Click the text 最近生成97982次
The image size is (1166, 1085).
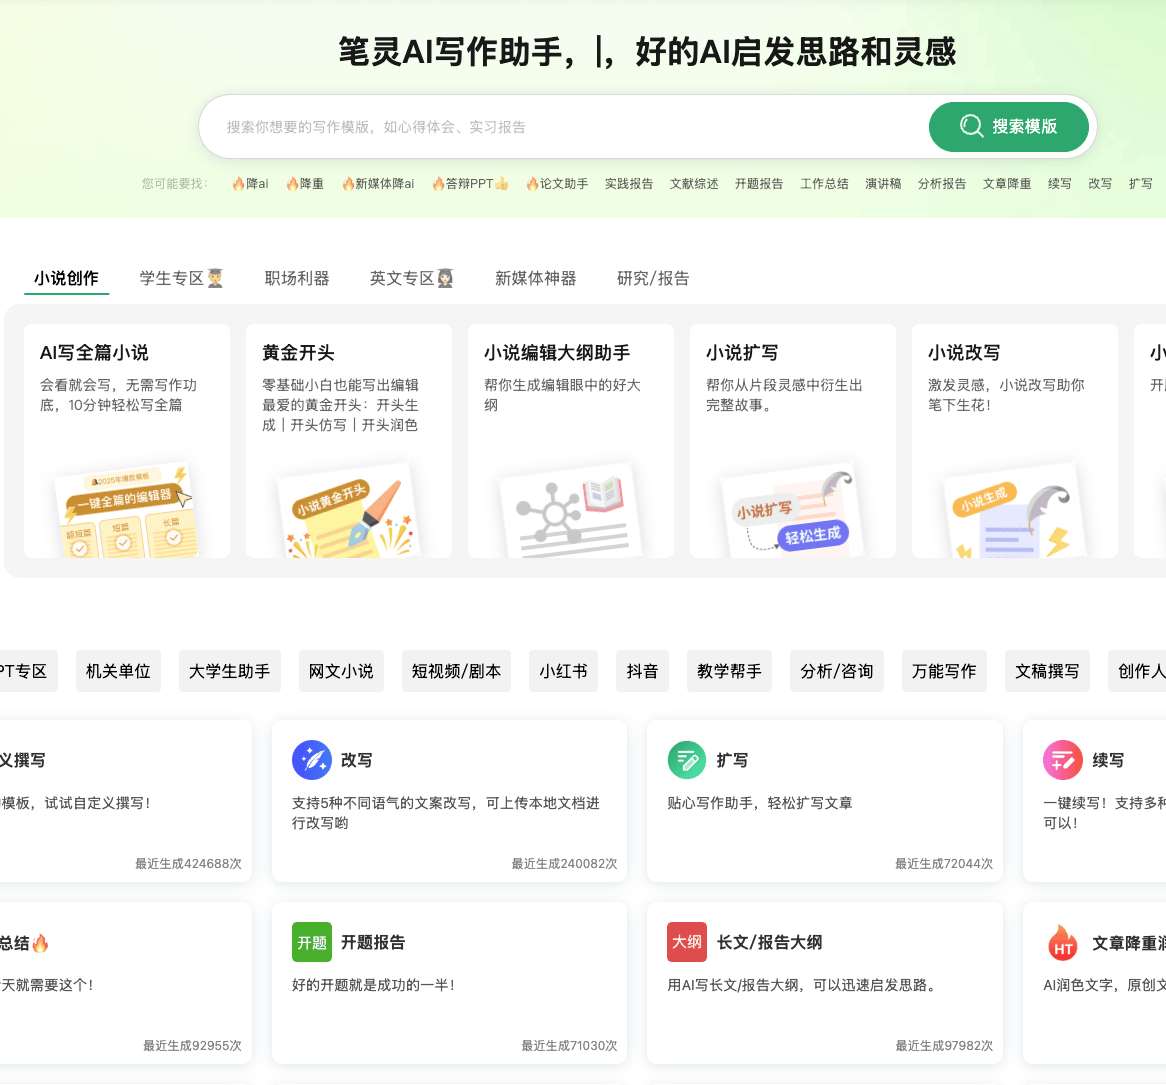point(944,1046)
